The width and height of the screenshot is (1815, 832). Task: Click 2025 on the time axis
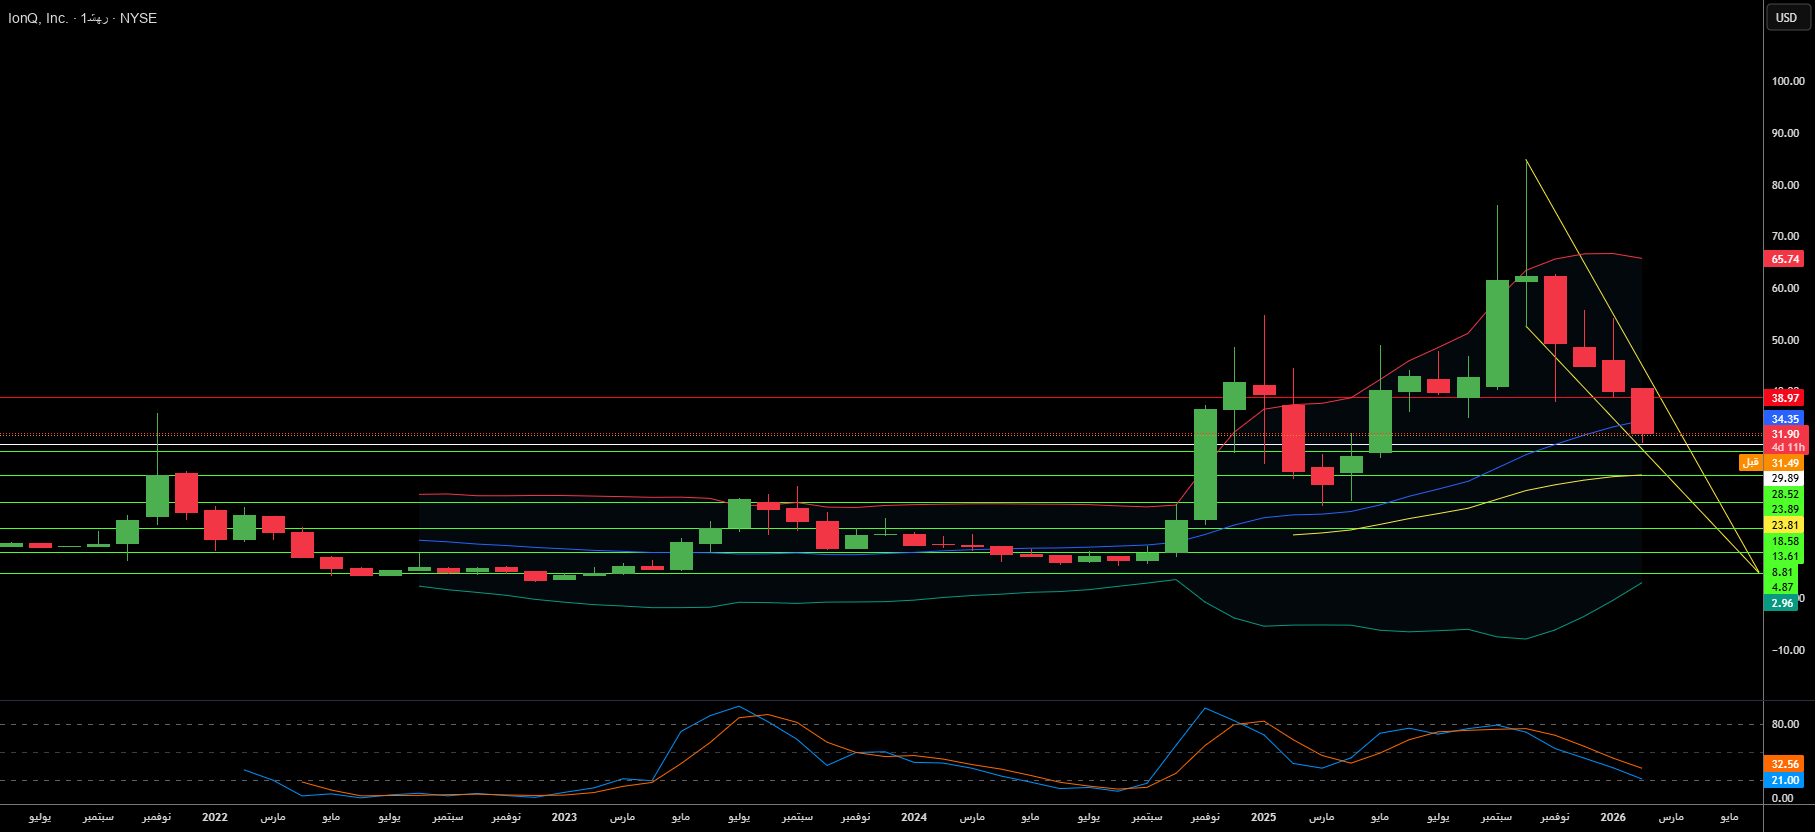(1263, 817)
